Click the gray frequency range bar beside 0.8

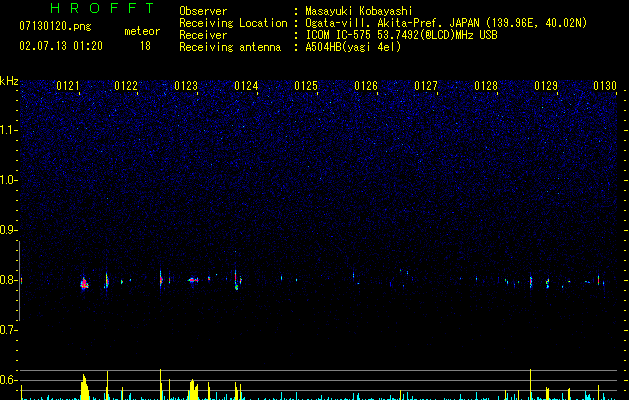[19, 280]
